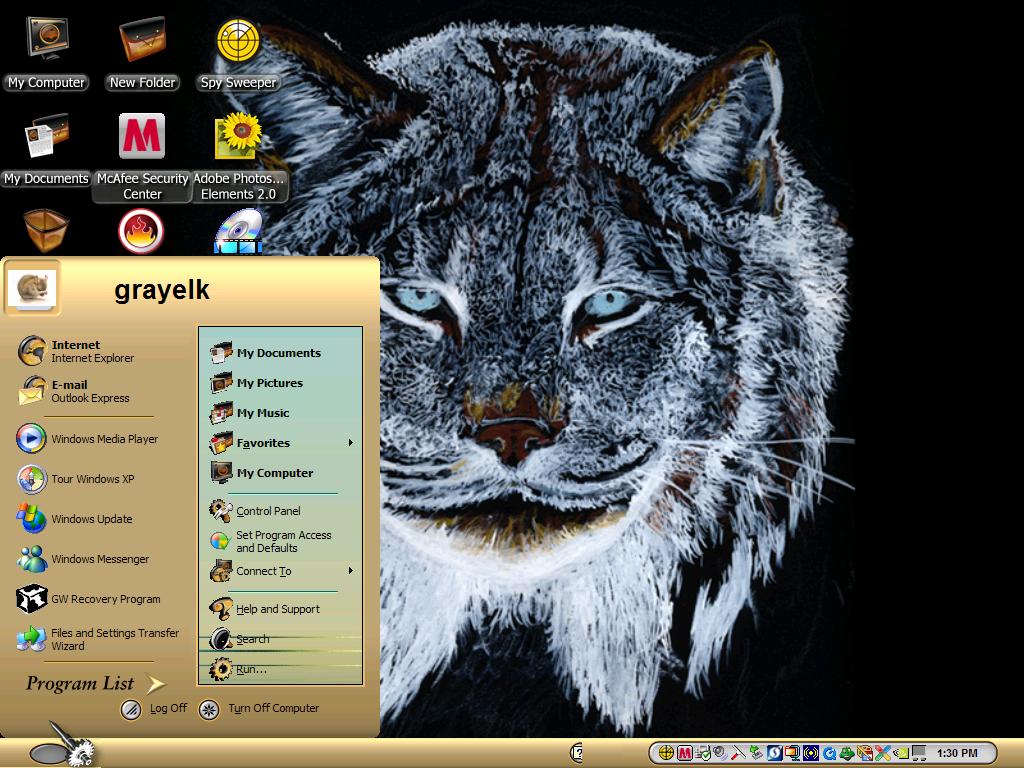This screenshot has width=1024, height=768.
Task: Click Turn Off Computer button
Action: 259,709
